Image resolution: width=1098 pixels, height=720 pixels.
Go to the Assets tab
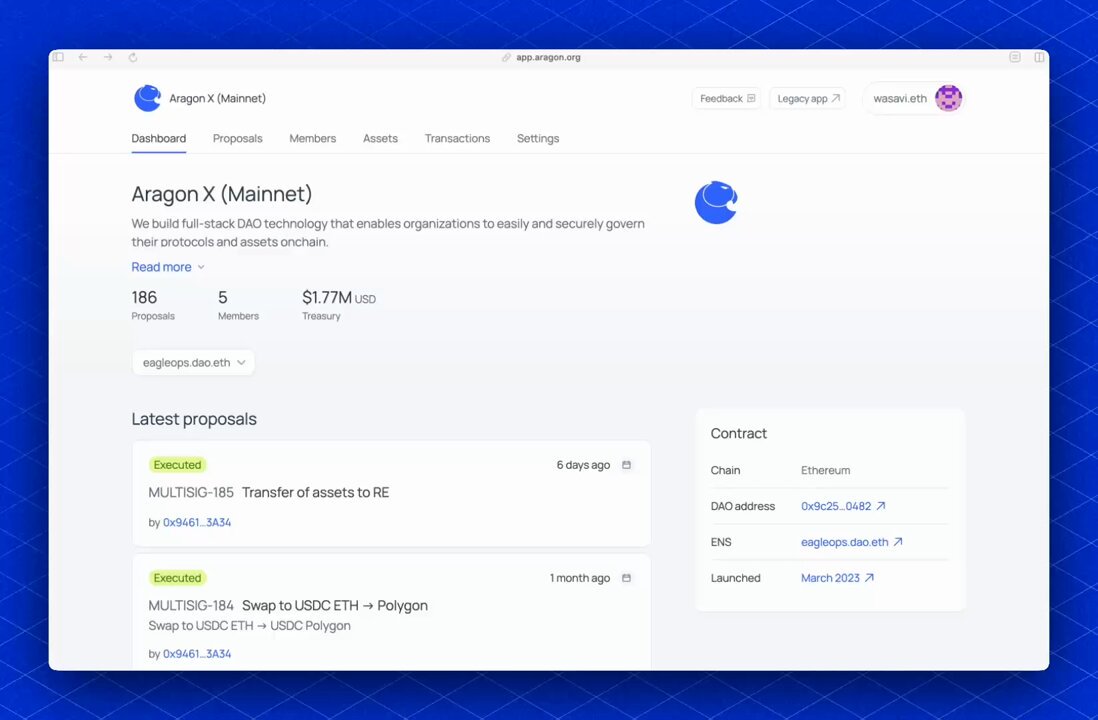tap(380, 139)
